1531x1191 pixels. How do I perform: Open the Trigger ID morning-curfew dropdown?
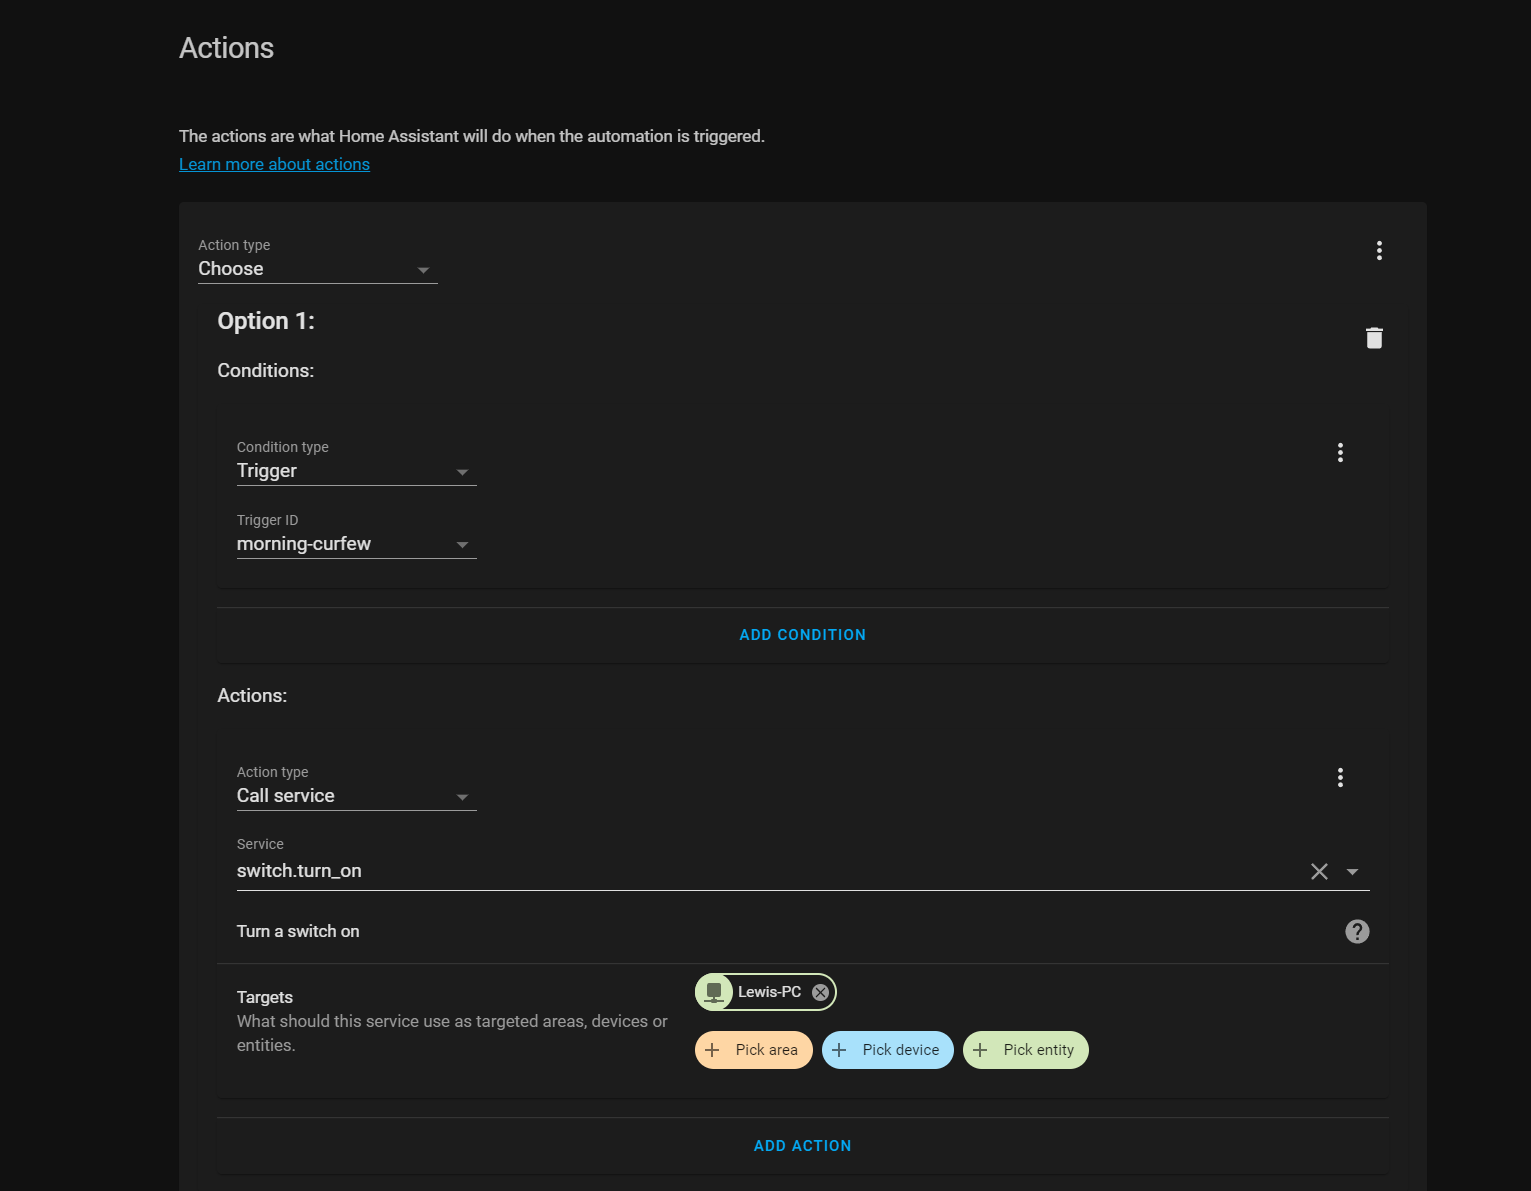[x=357, y=535]
